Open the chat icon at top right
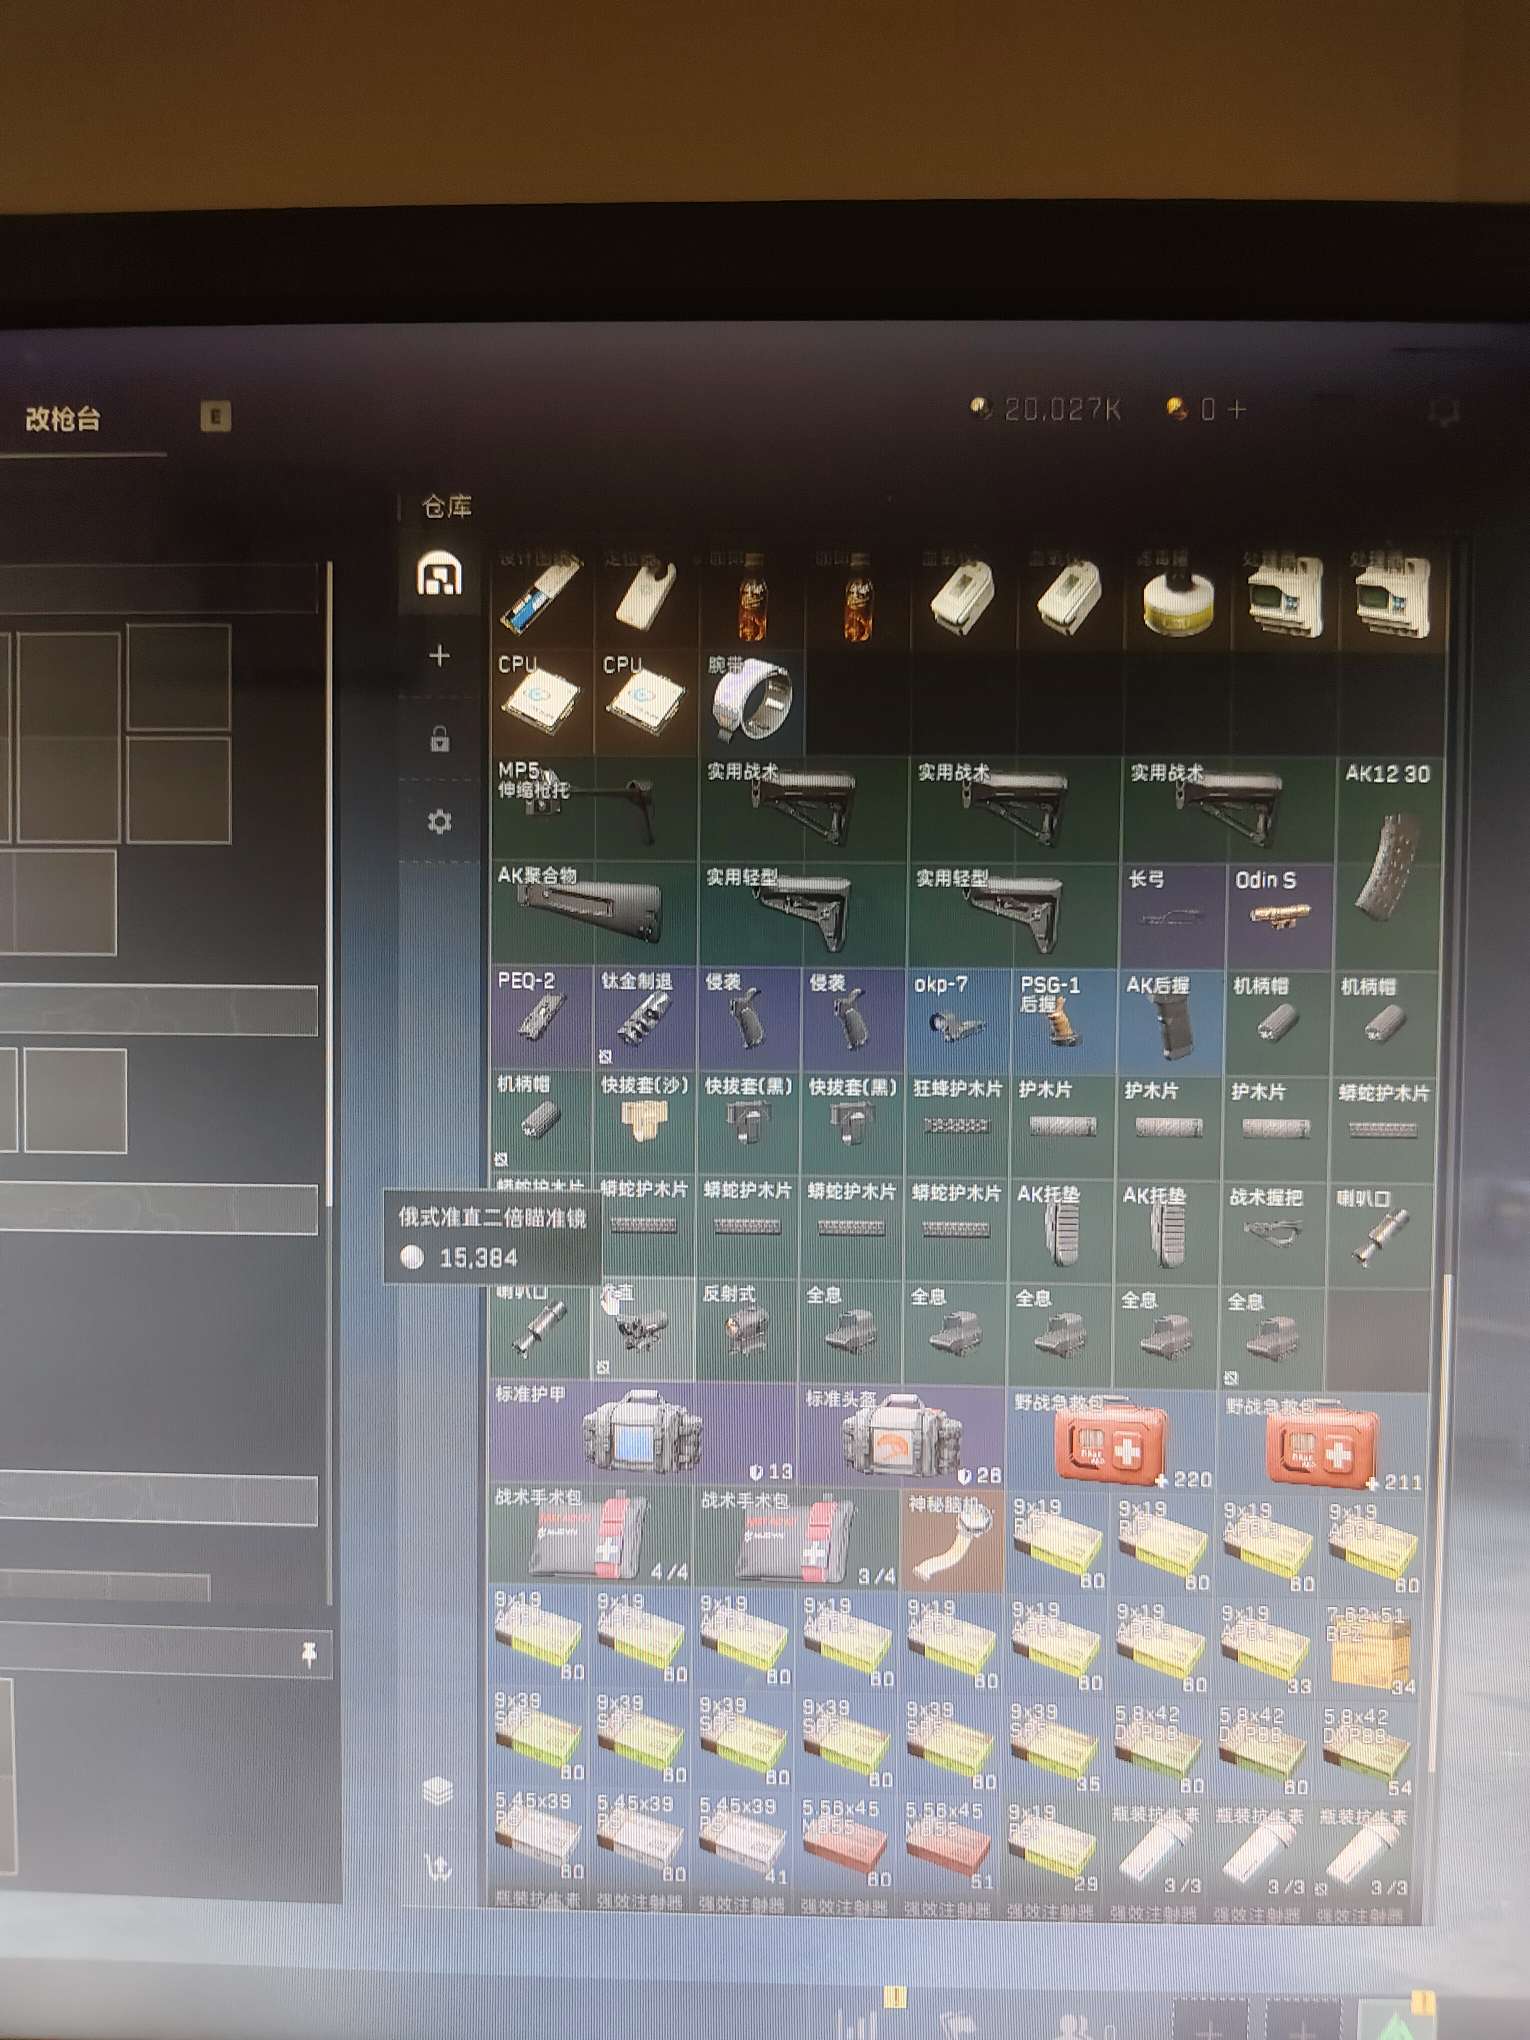The image size is (1530, 2040). (x=1443, y=412)
